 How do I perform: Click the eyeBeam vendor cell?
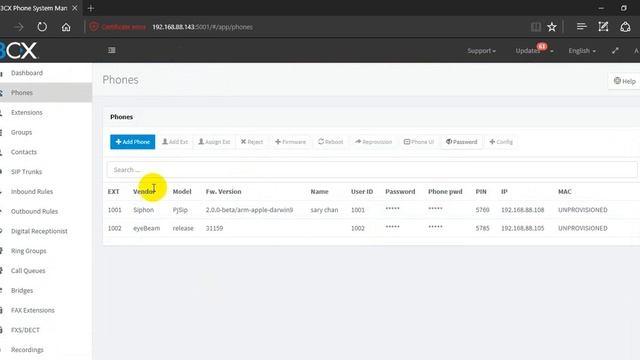[147, 228]
